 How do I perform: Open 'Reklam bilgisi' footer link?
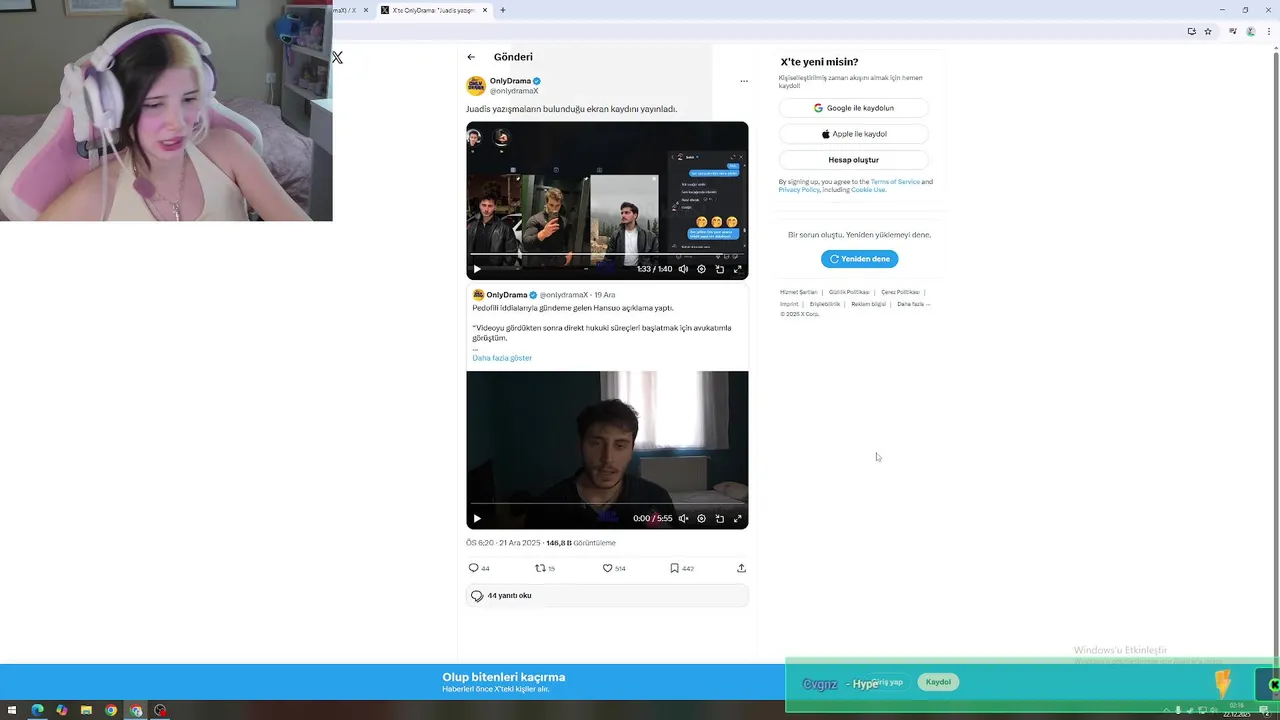(868, 304)
